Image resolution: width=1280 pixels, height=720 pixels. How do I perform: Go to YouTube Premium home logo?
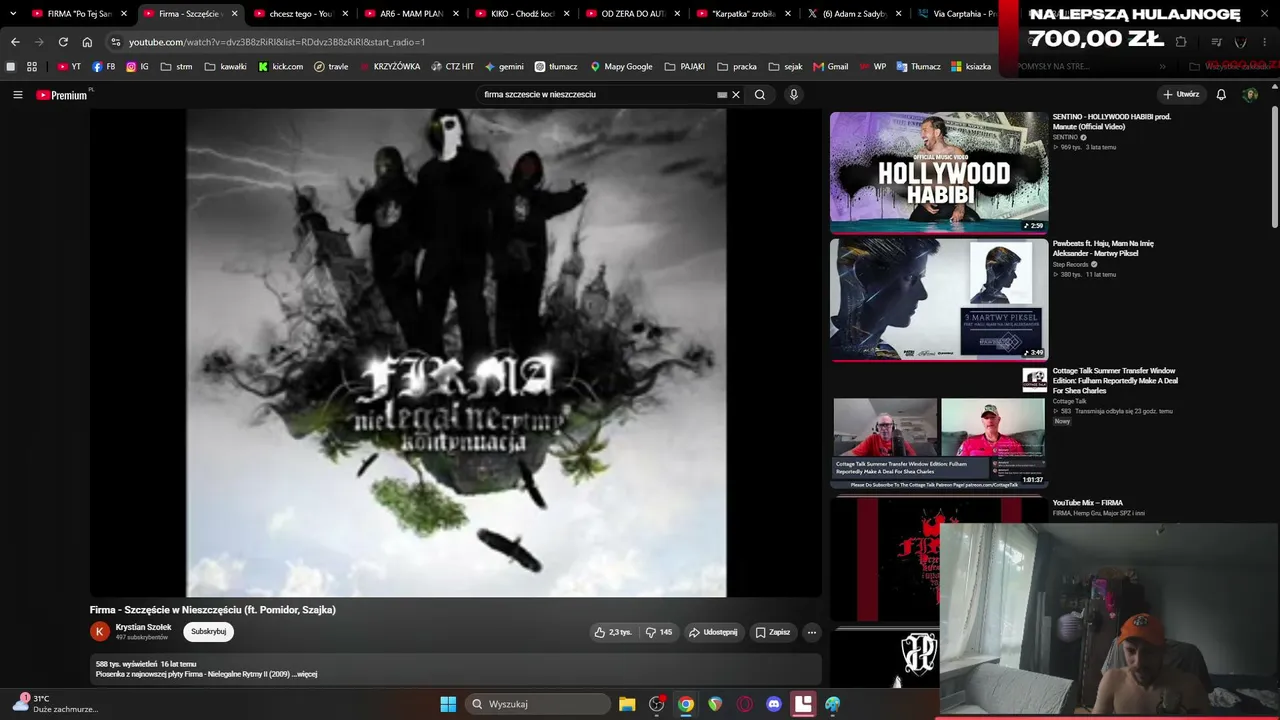point(62,95)
